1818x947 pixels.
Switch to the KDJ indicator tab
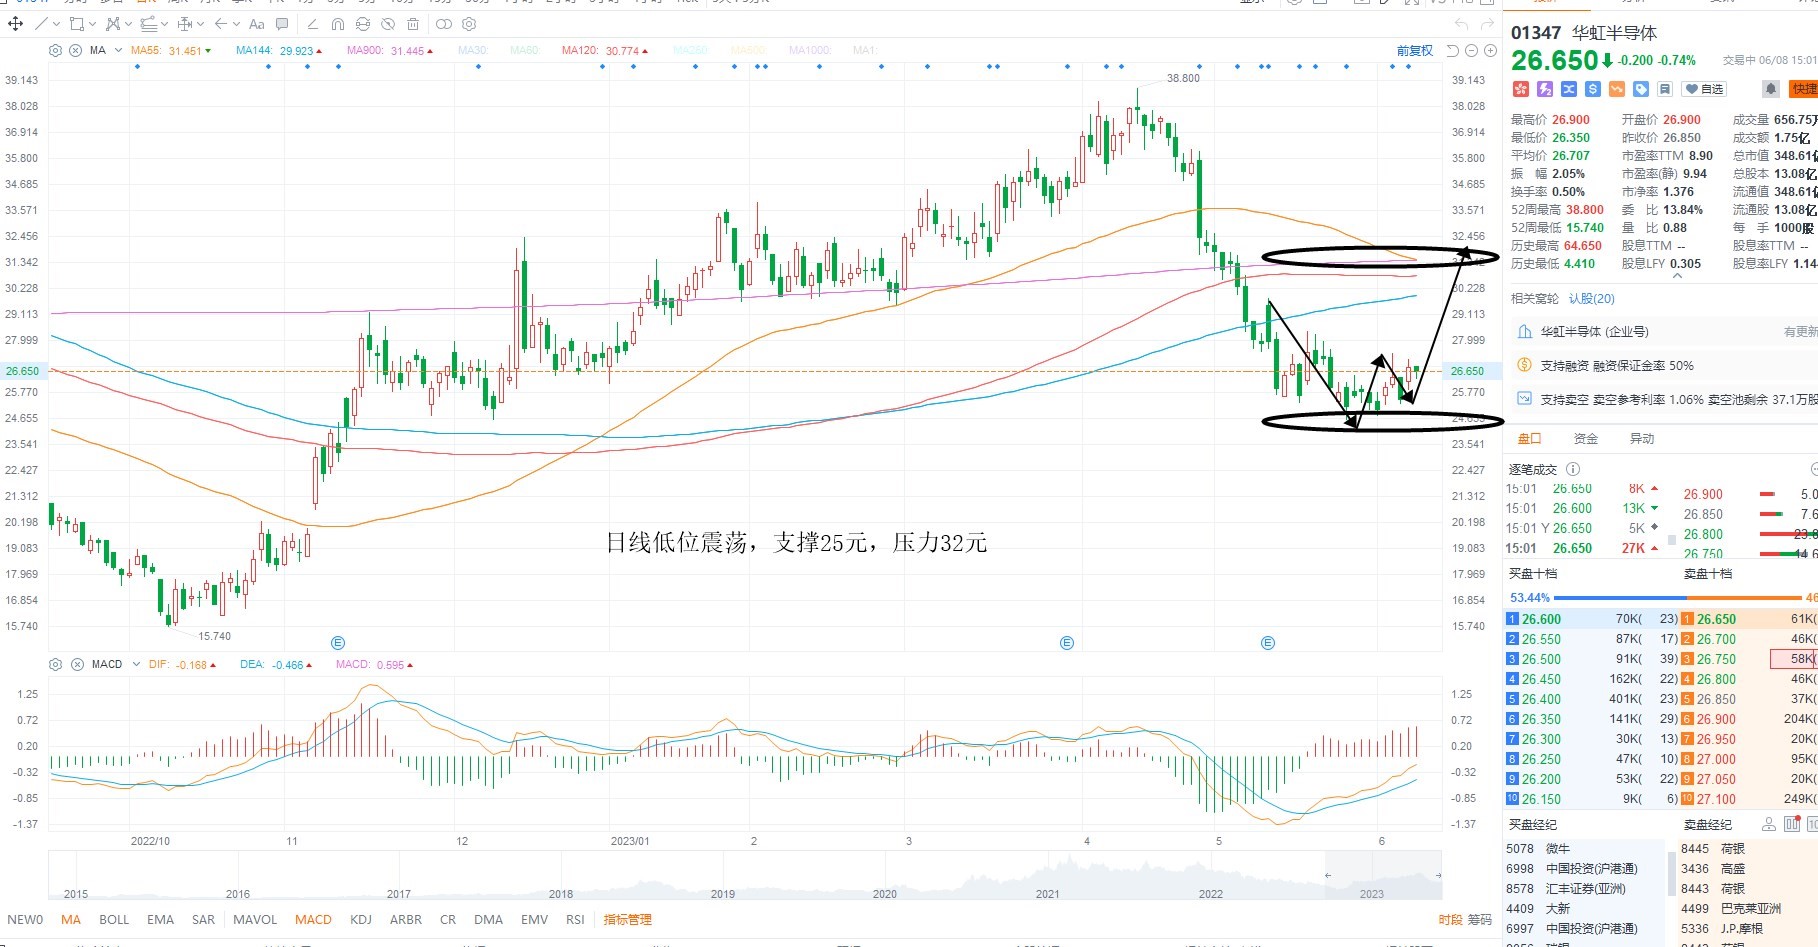361,919
